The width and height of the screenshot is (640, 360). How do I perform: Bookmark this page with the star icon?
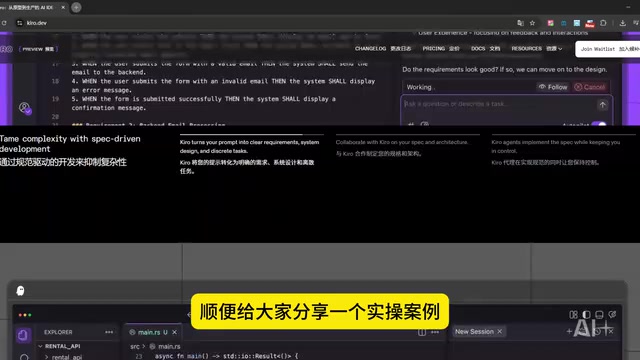tap(532, 23)
